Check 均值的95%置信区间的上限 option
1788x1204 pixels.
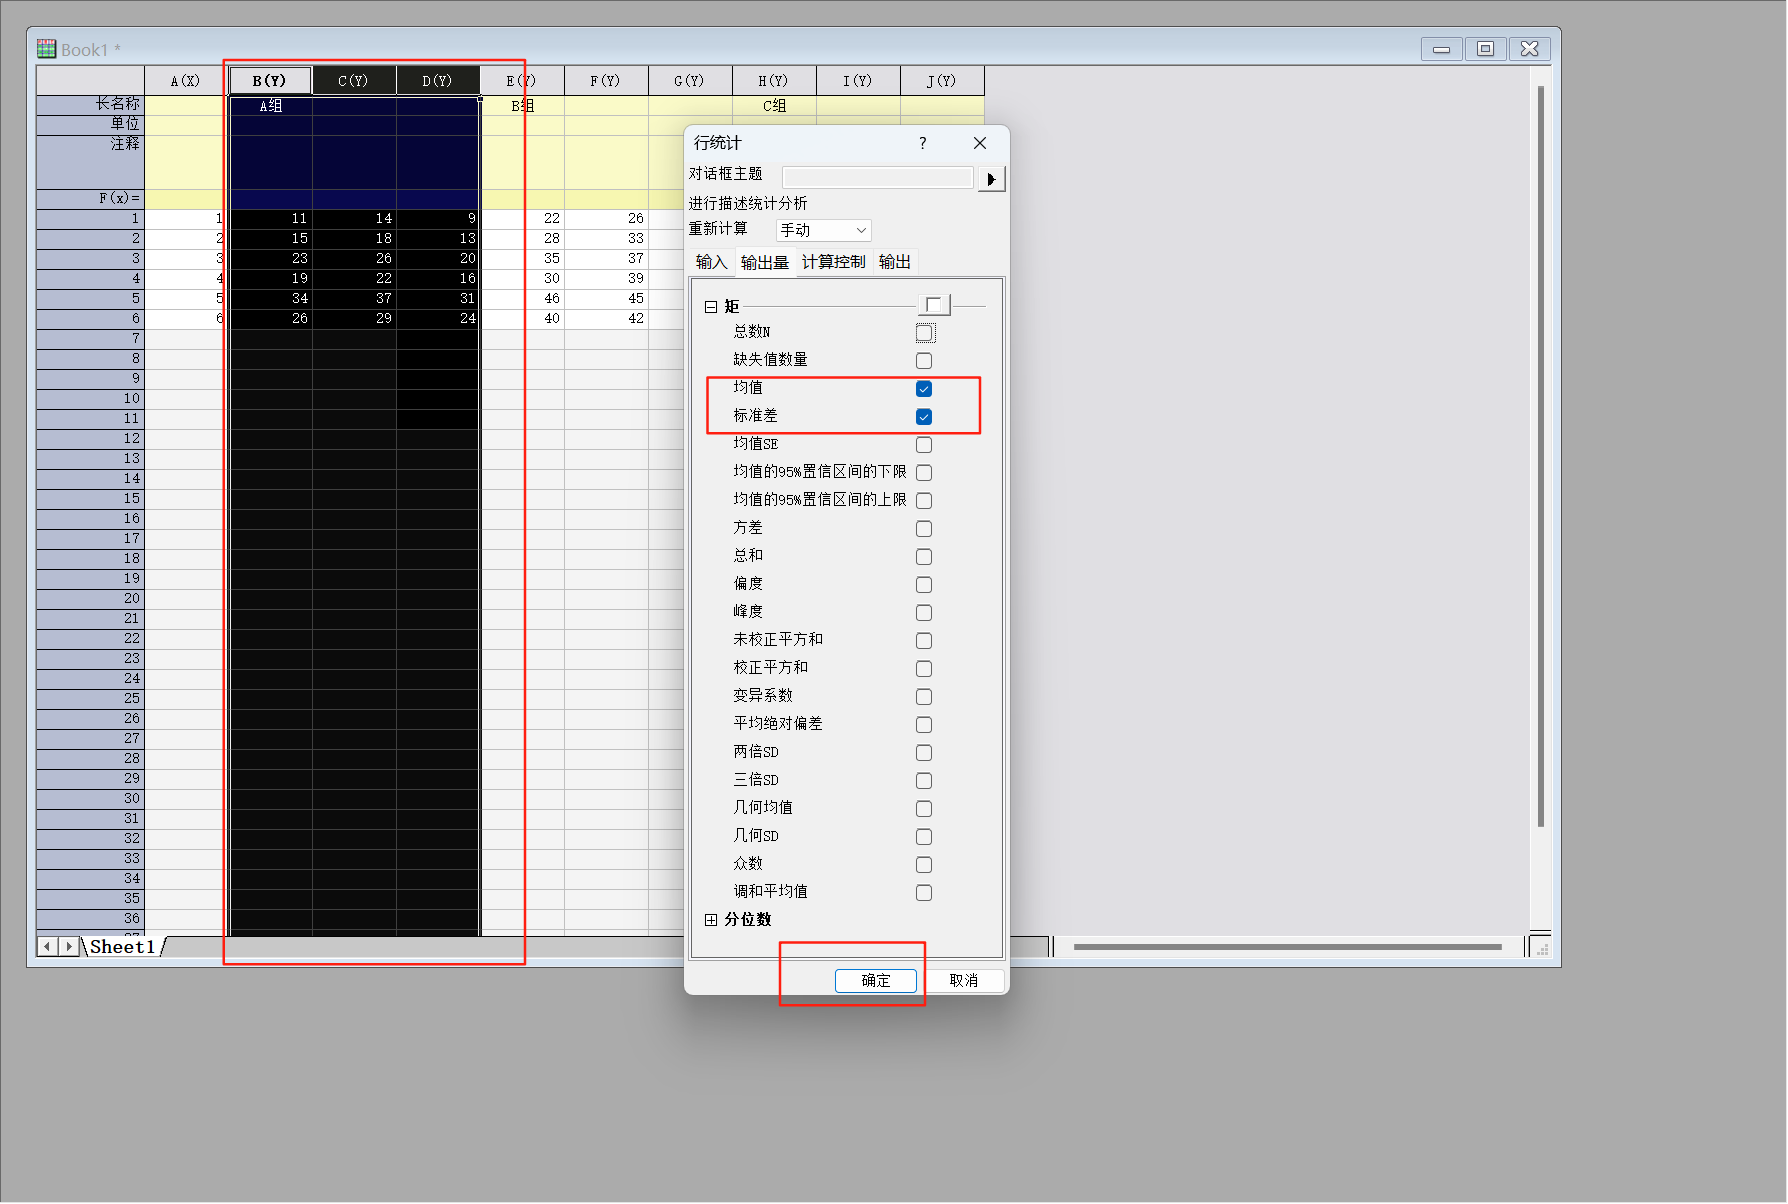click(924, 501)
